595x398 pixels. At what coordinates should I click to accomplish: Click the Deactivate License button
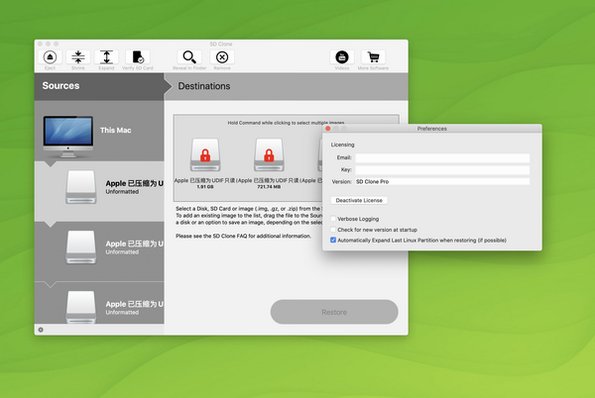(359, 200)
